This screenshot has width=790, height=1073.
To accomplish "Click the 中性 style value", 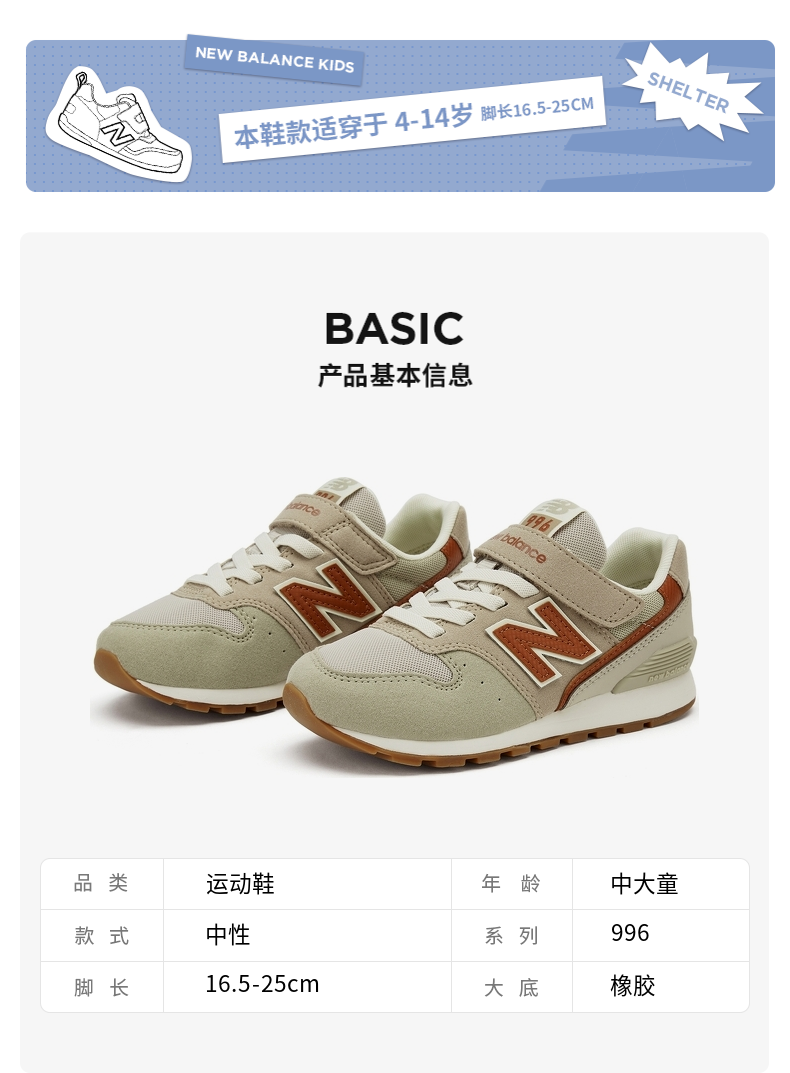I will coord(228,935).
